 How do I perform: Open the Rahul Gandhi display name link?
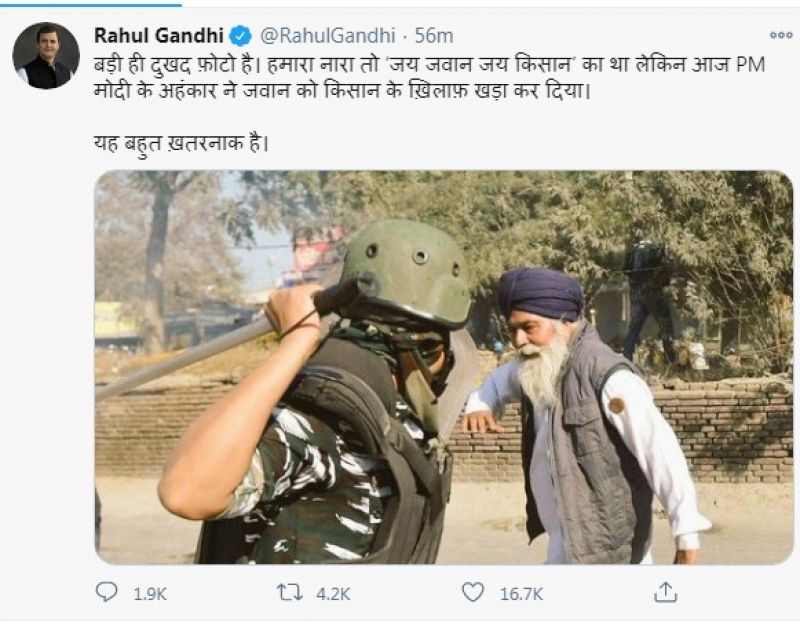click(x=158, y=35)
